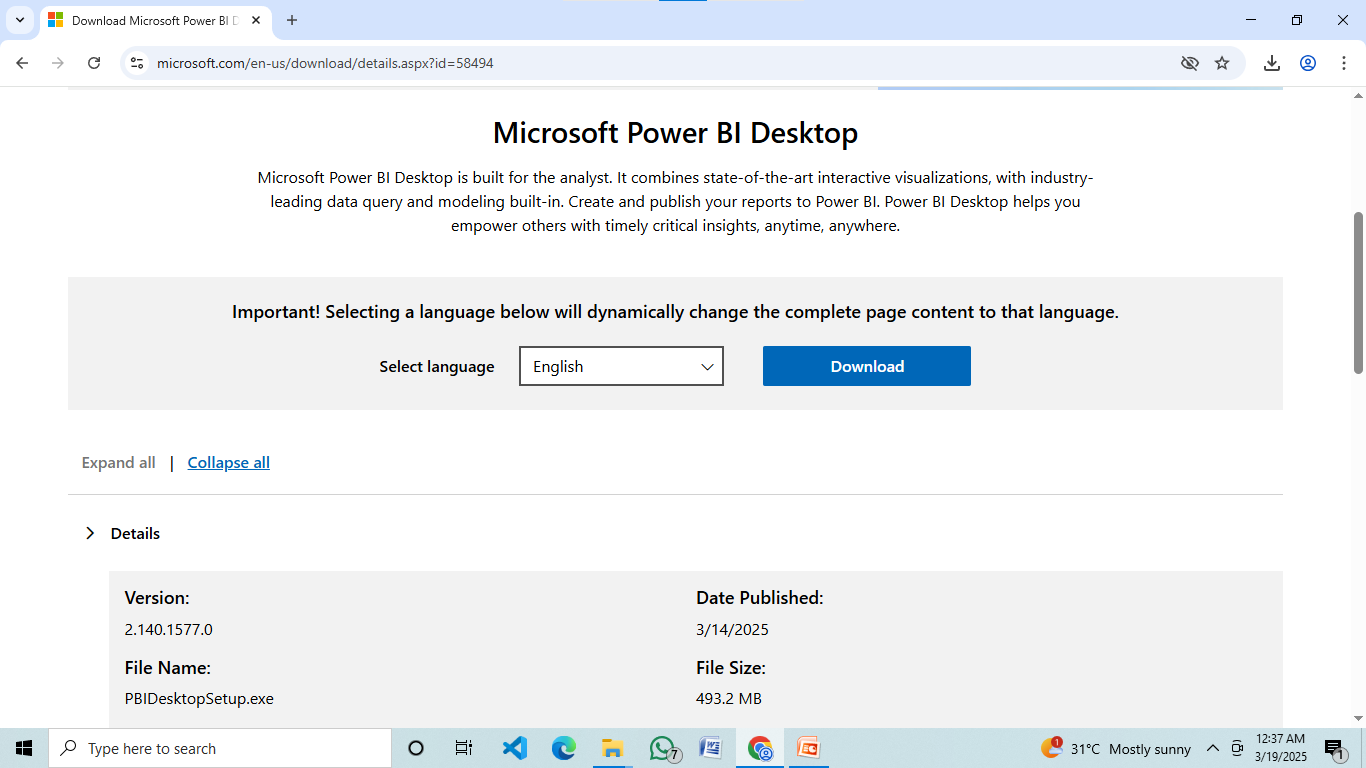
Task: Open the Chrome profile icon
Action: 1308,63
